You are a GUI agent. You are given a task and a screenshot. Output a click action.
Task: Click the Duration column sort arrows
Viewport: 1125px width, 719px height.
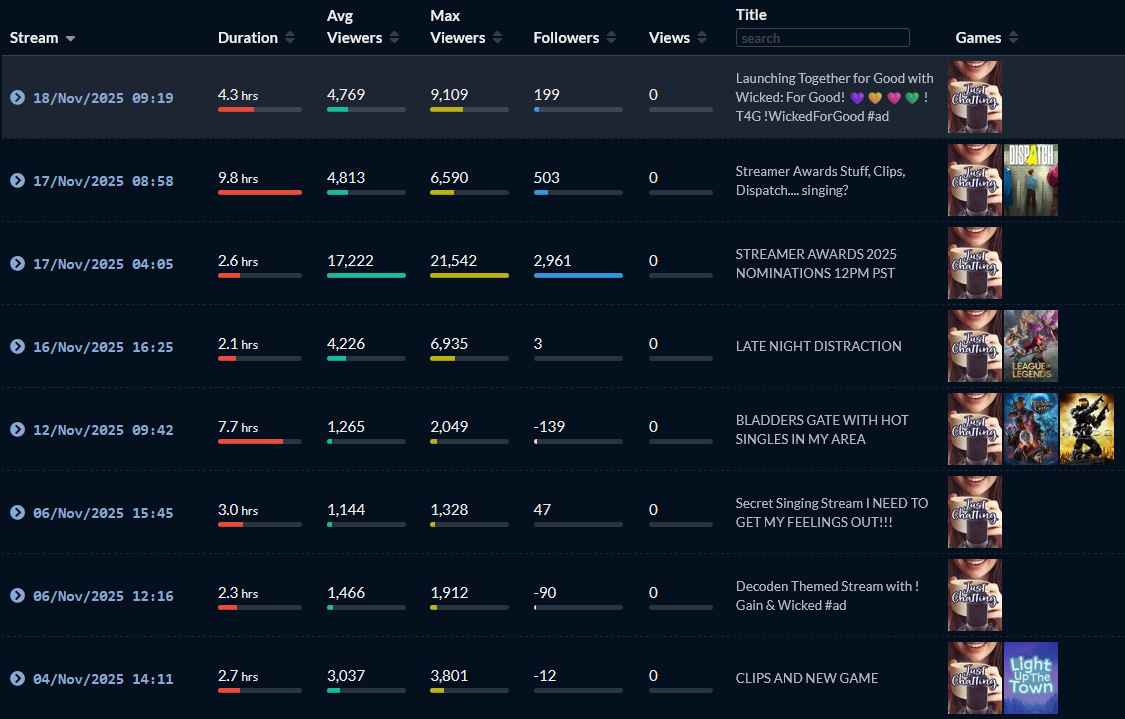[290, 37]
